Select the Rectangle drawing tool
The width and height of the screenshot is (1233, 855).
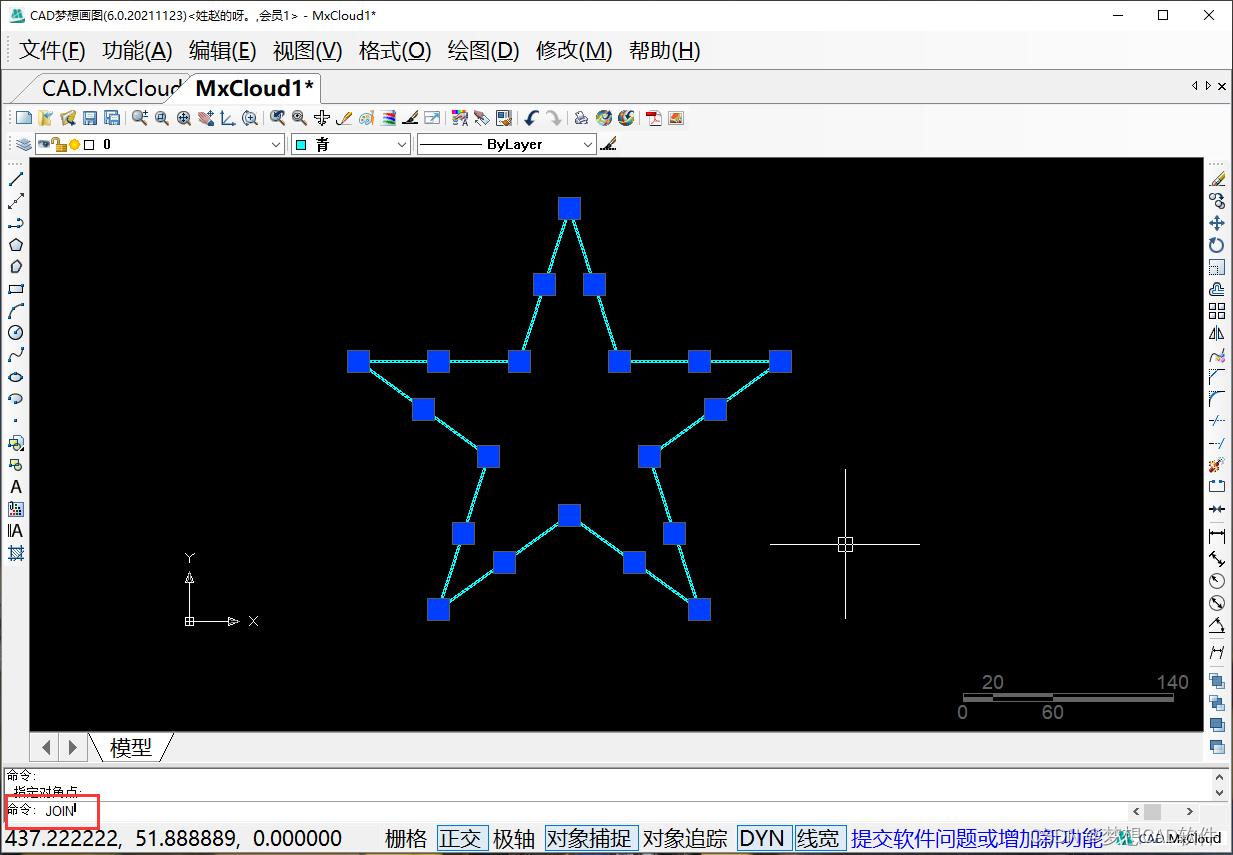point(16,289)
